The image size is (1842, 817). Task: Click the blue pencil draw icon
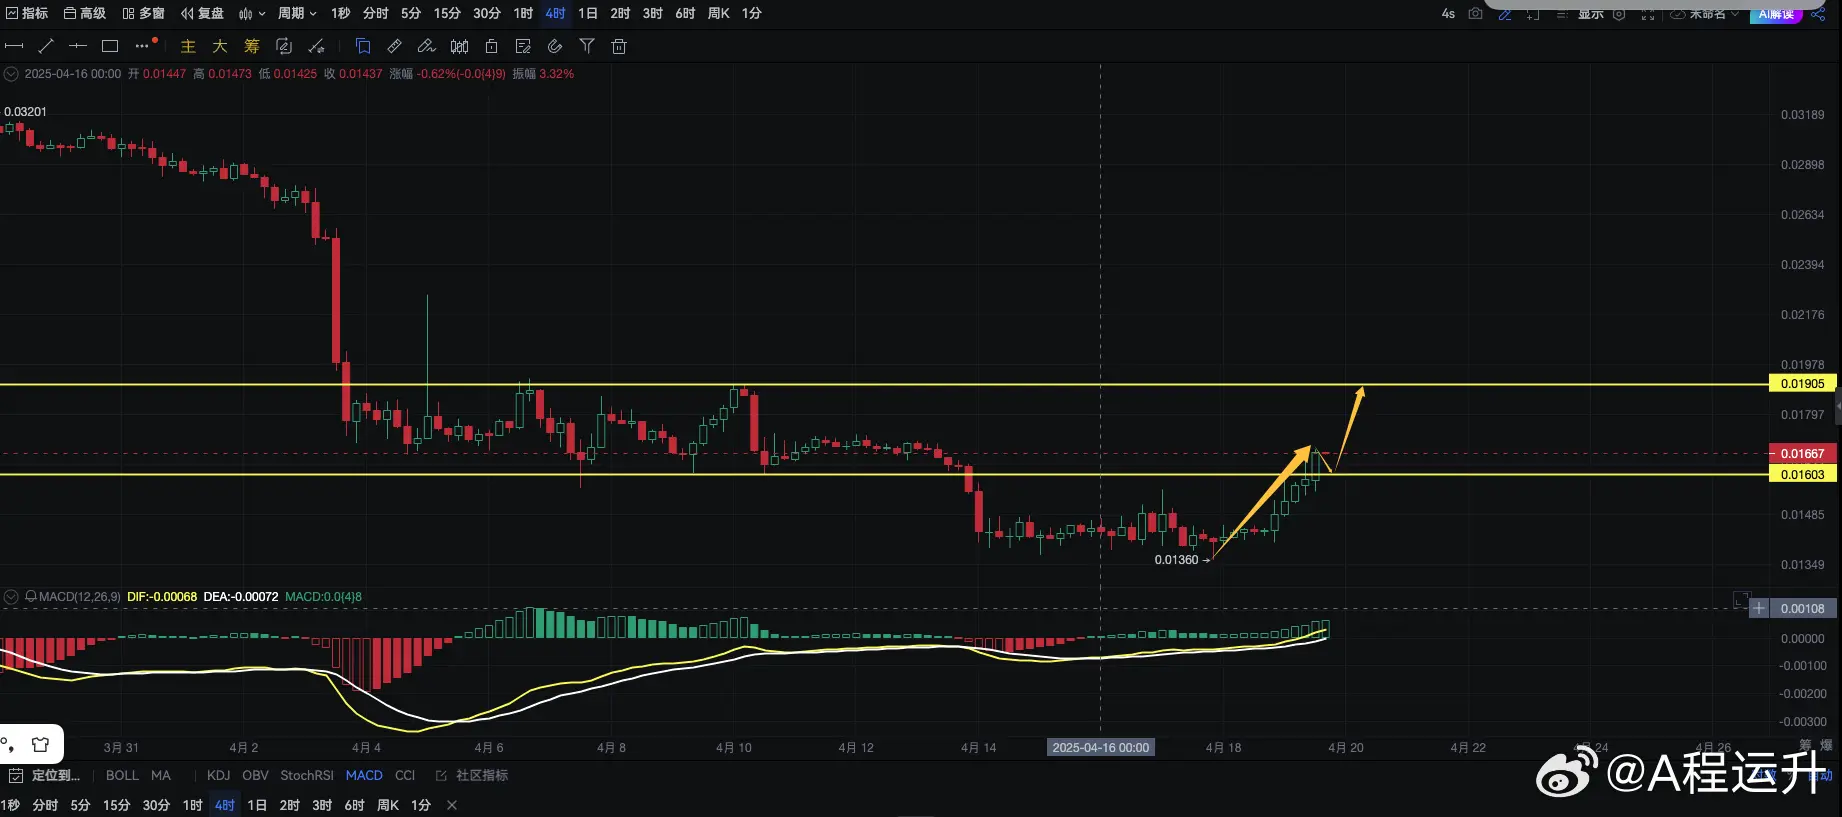pyautogui.click(x=1504, y=14)
